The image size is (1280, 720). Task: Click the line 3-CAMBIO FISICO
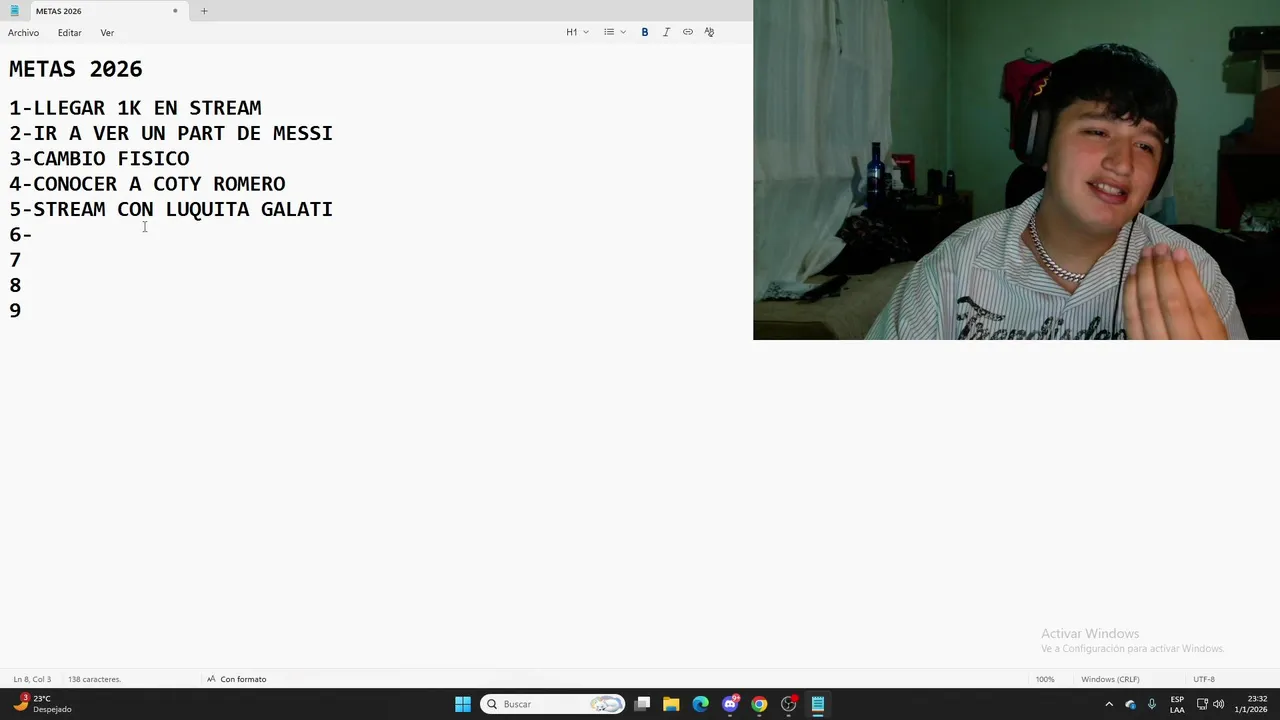[x=99, y=158]
